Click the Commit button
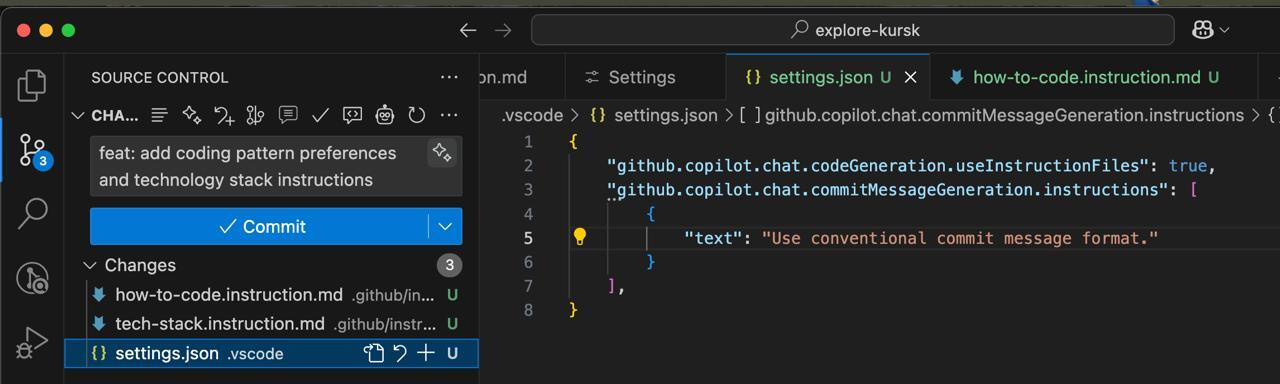Viewport: 1280px width, 384px height. tap(260, 227)
